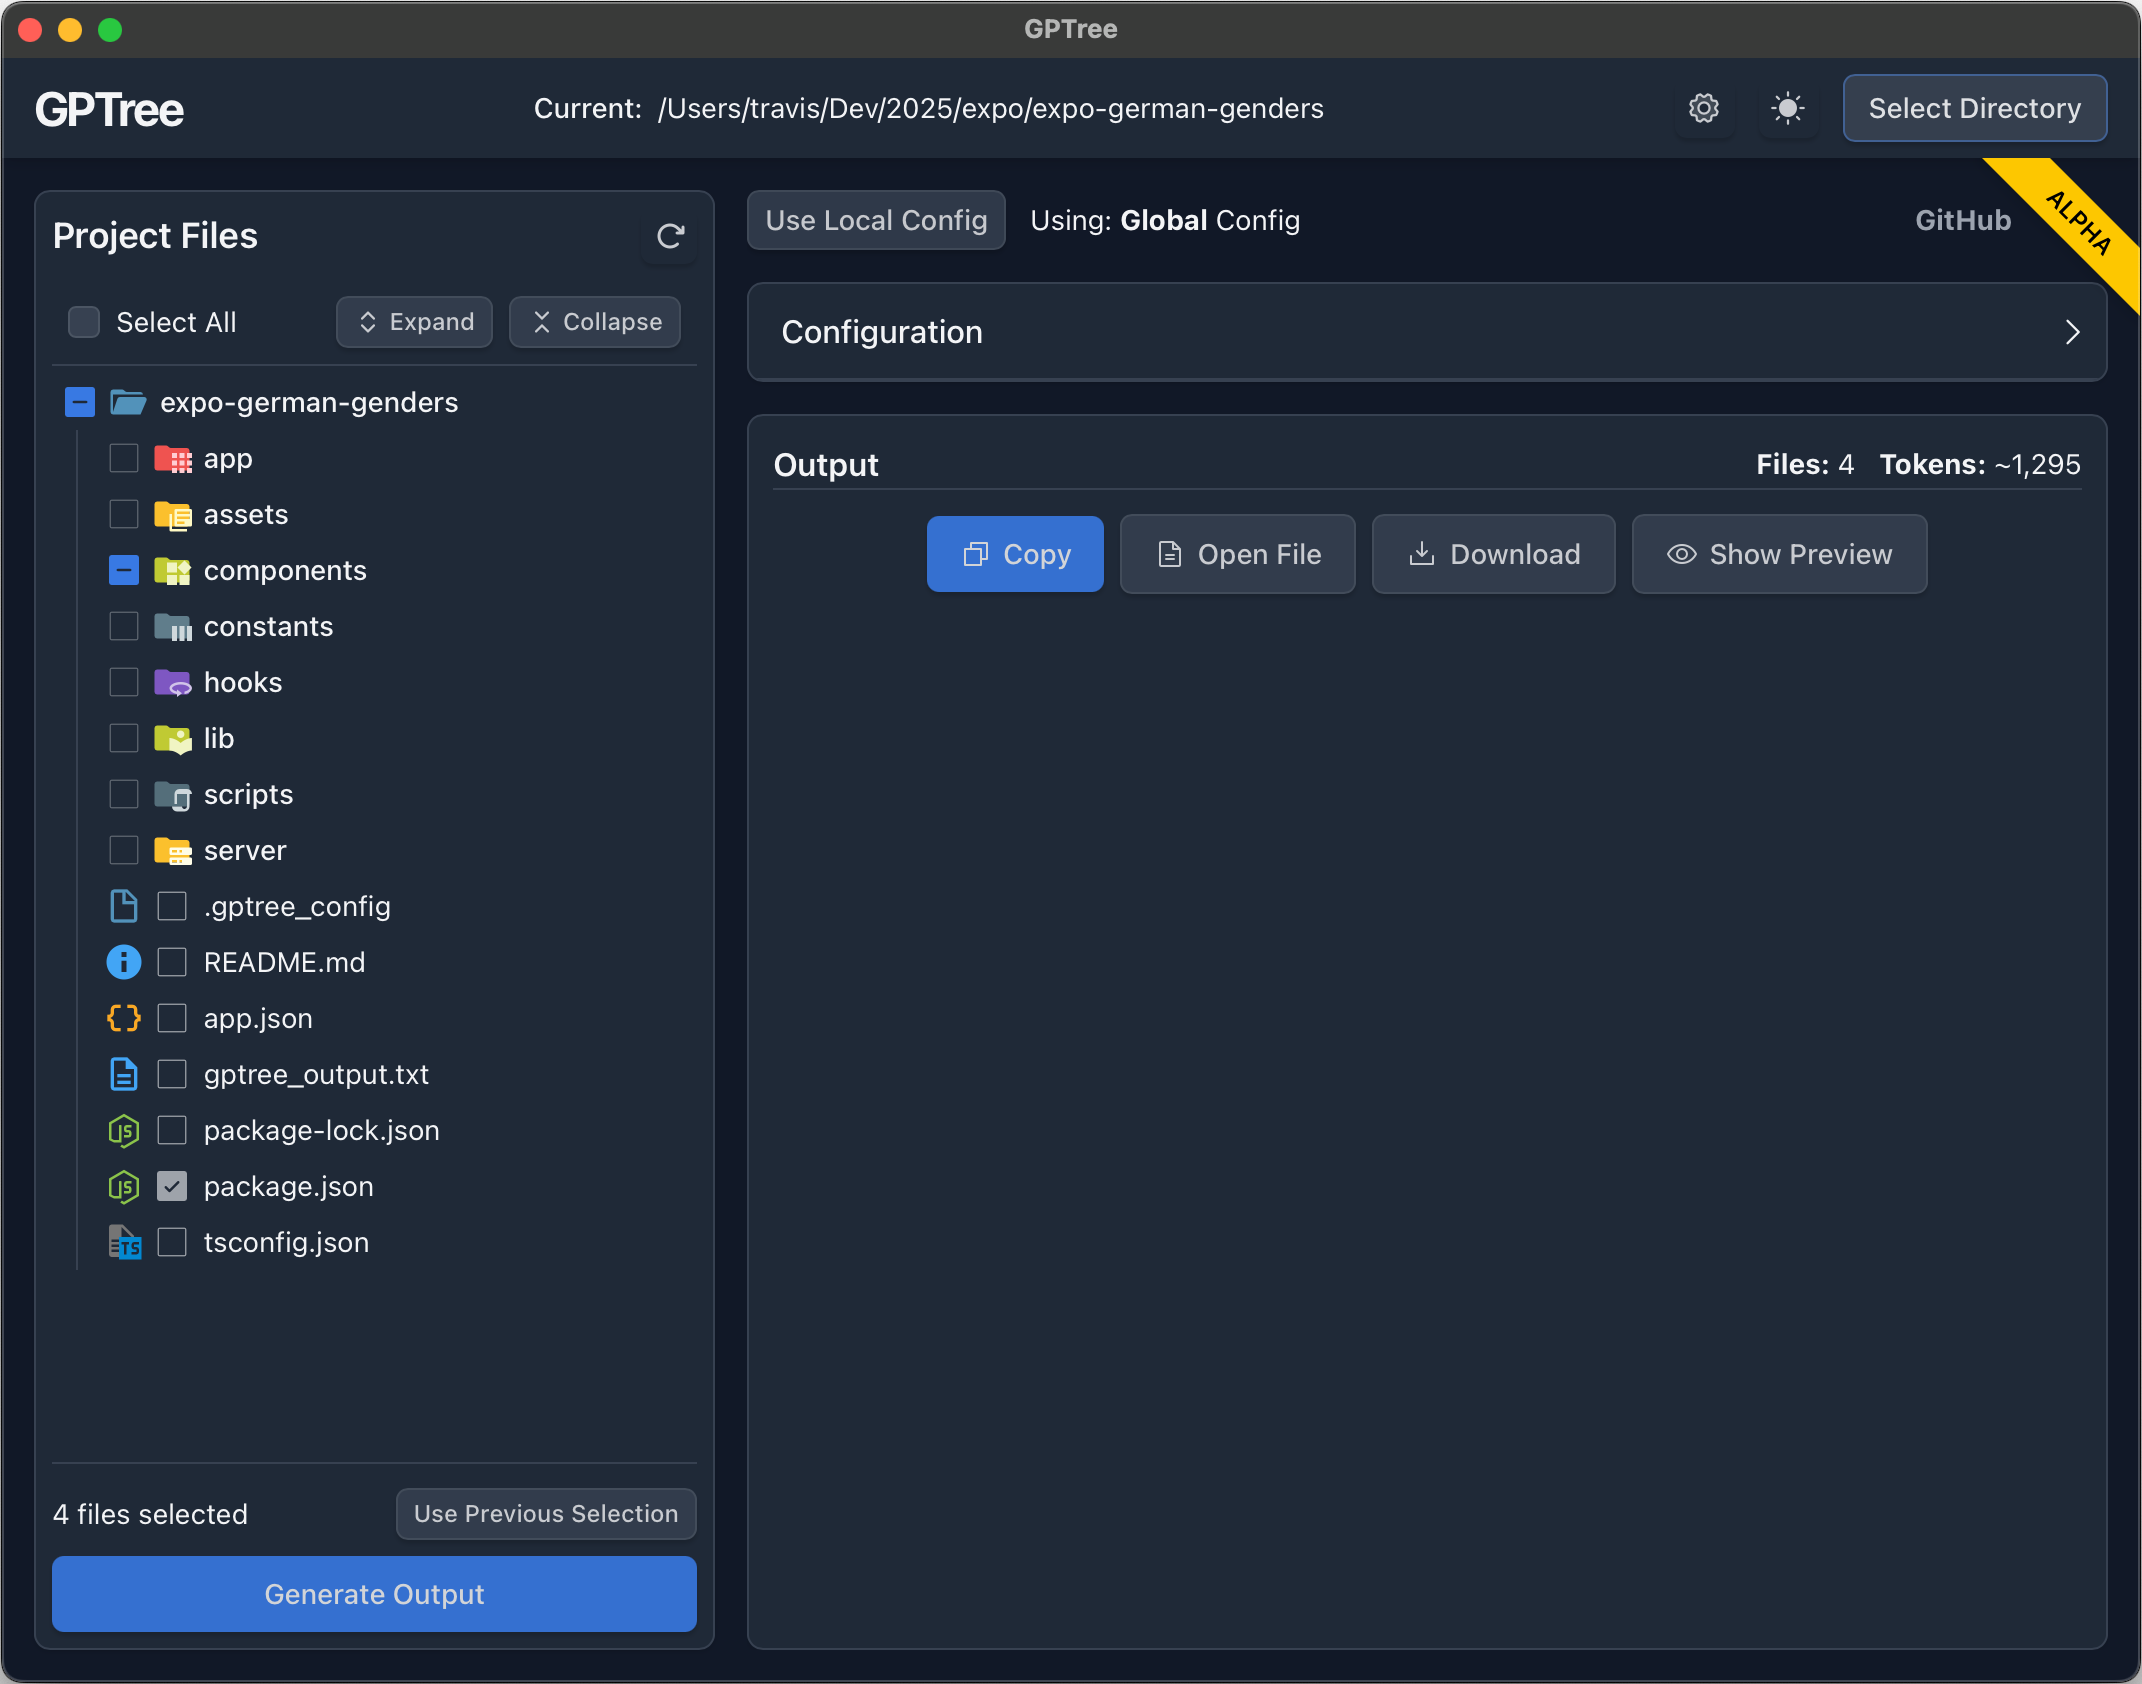
Task: Open the settings gear icon
Action: click(x=1704, y=108)
